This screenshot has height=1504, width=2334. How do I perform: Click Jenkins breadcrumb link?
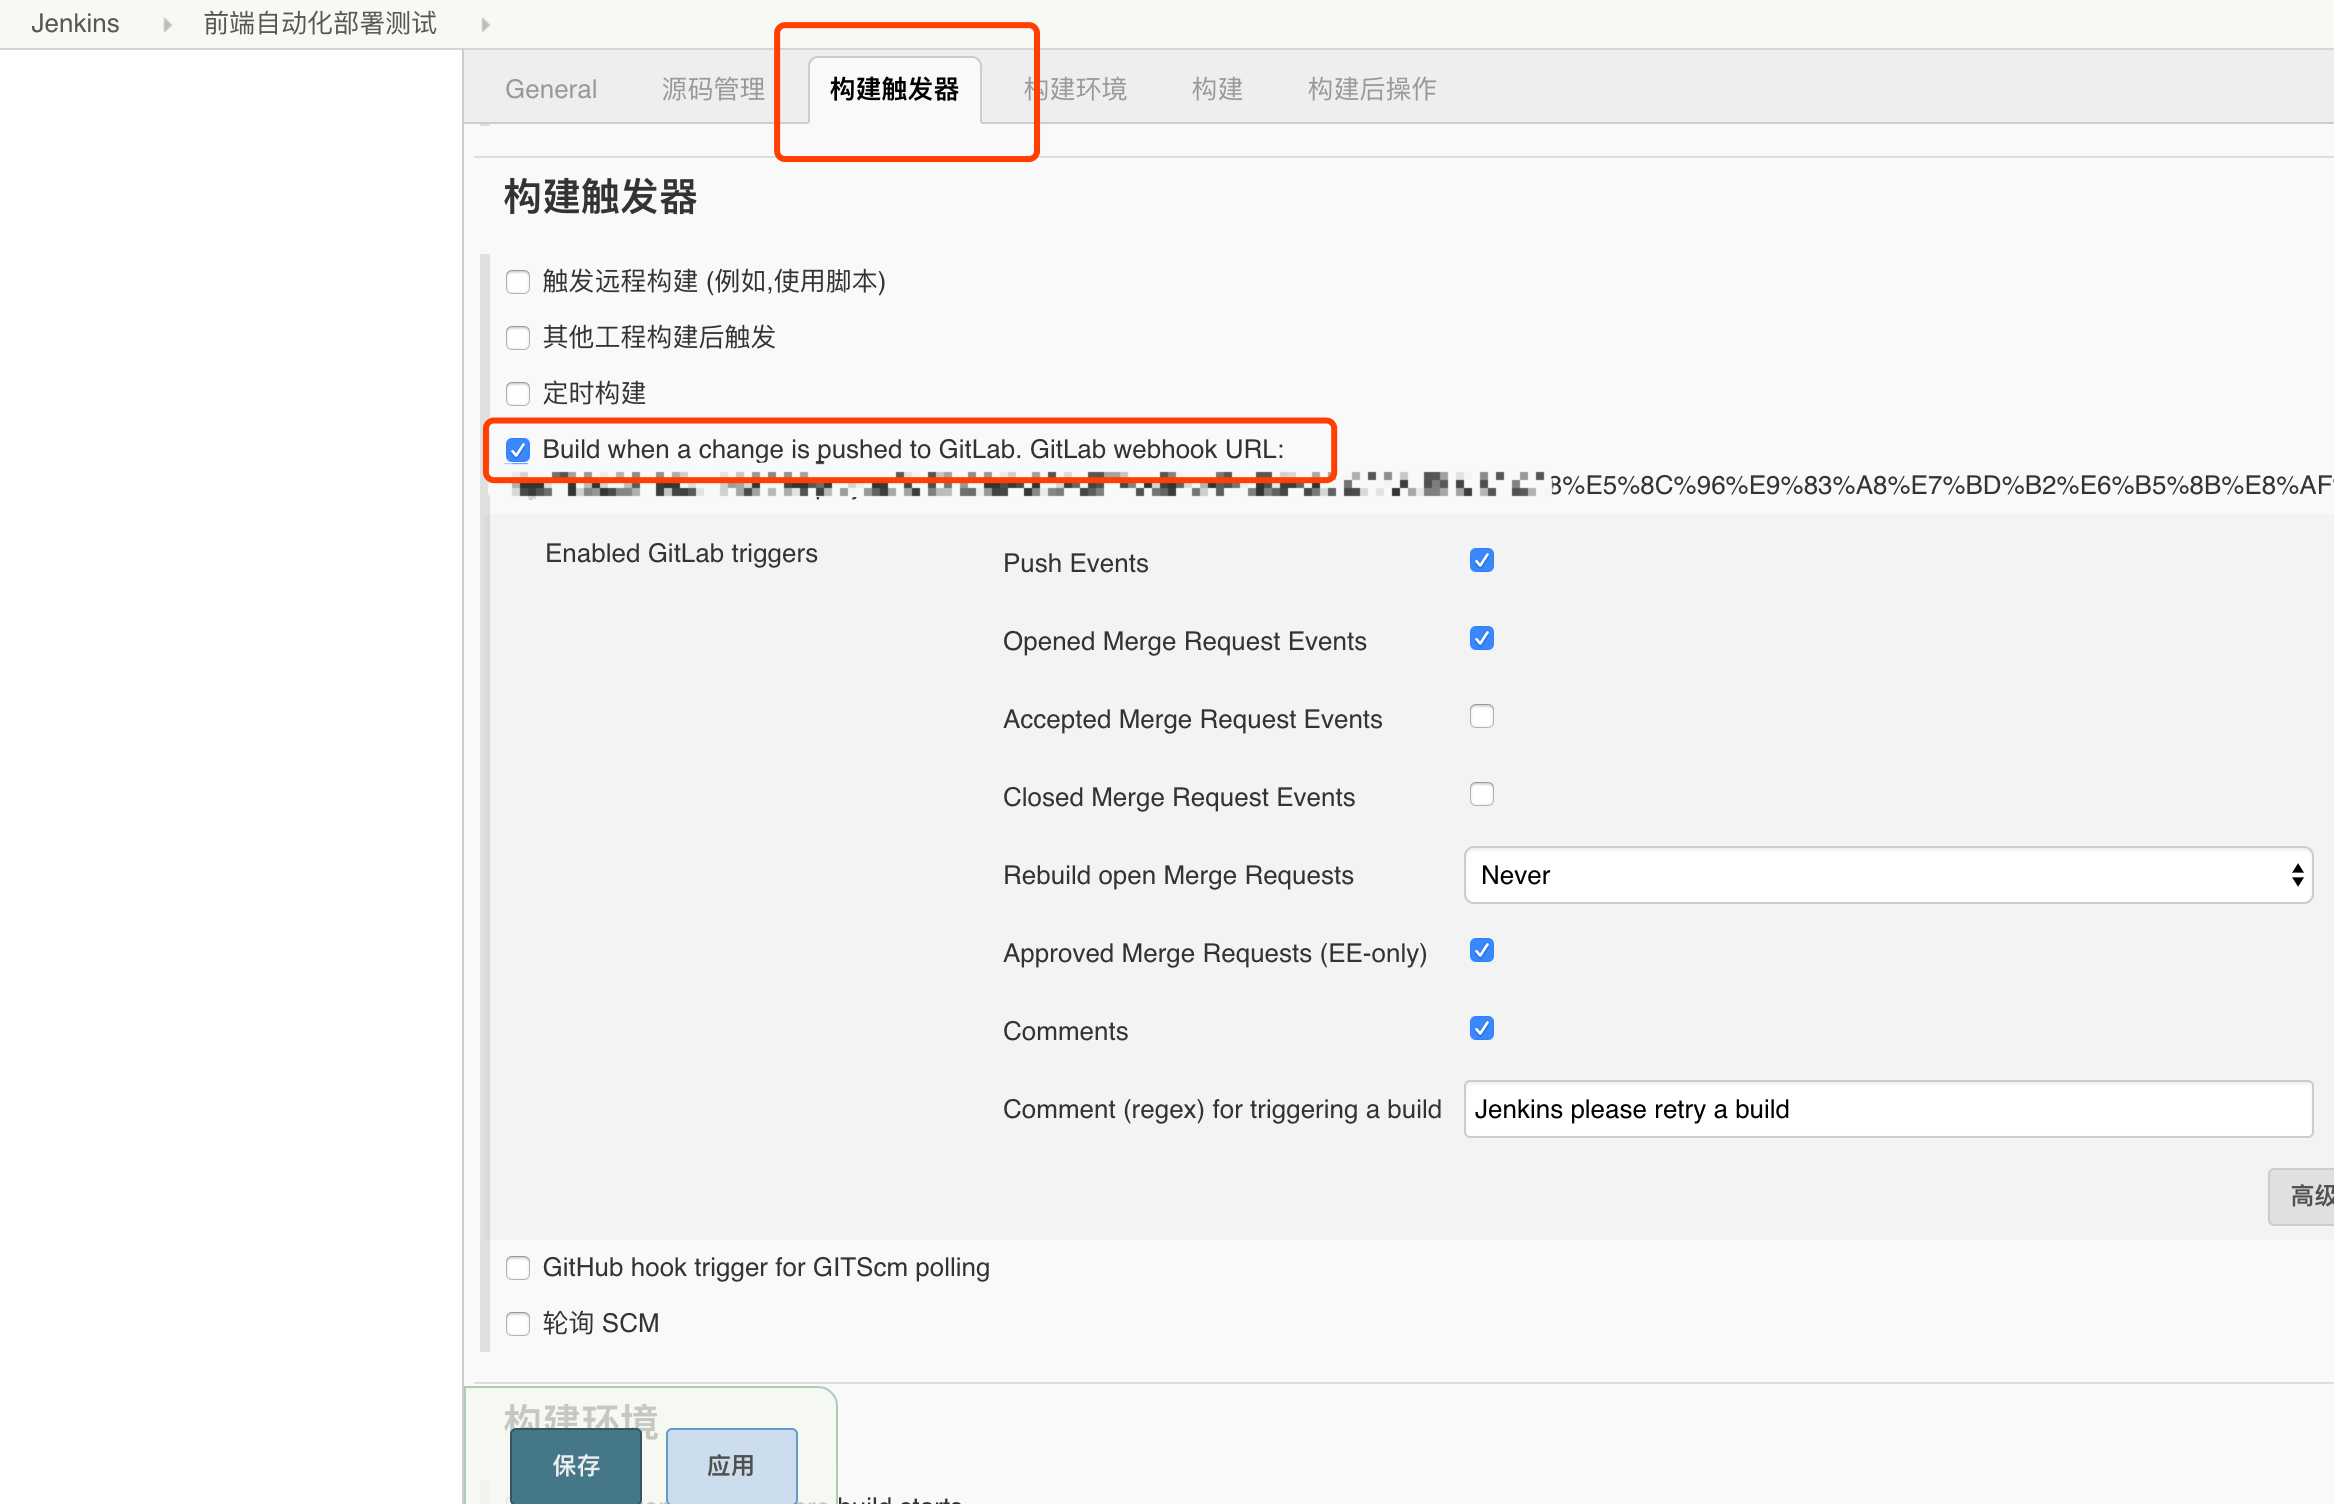[75, 23]
